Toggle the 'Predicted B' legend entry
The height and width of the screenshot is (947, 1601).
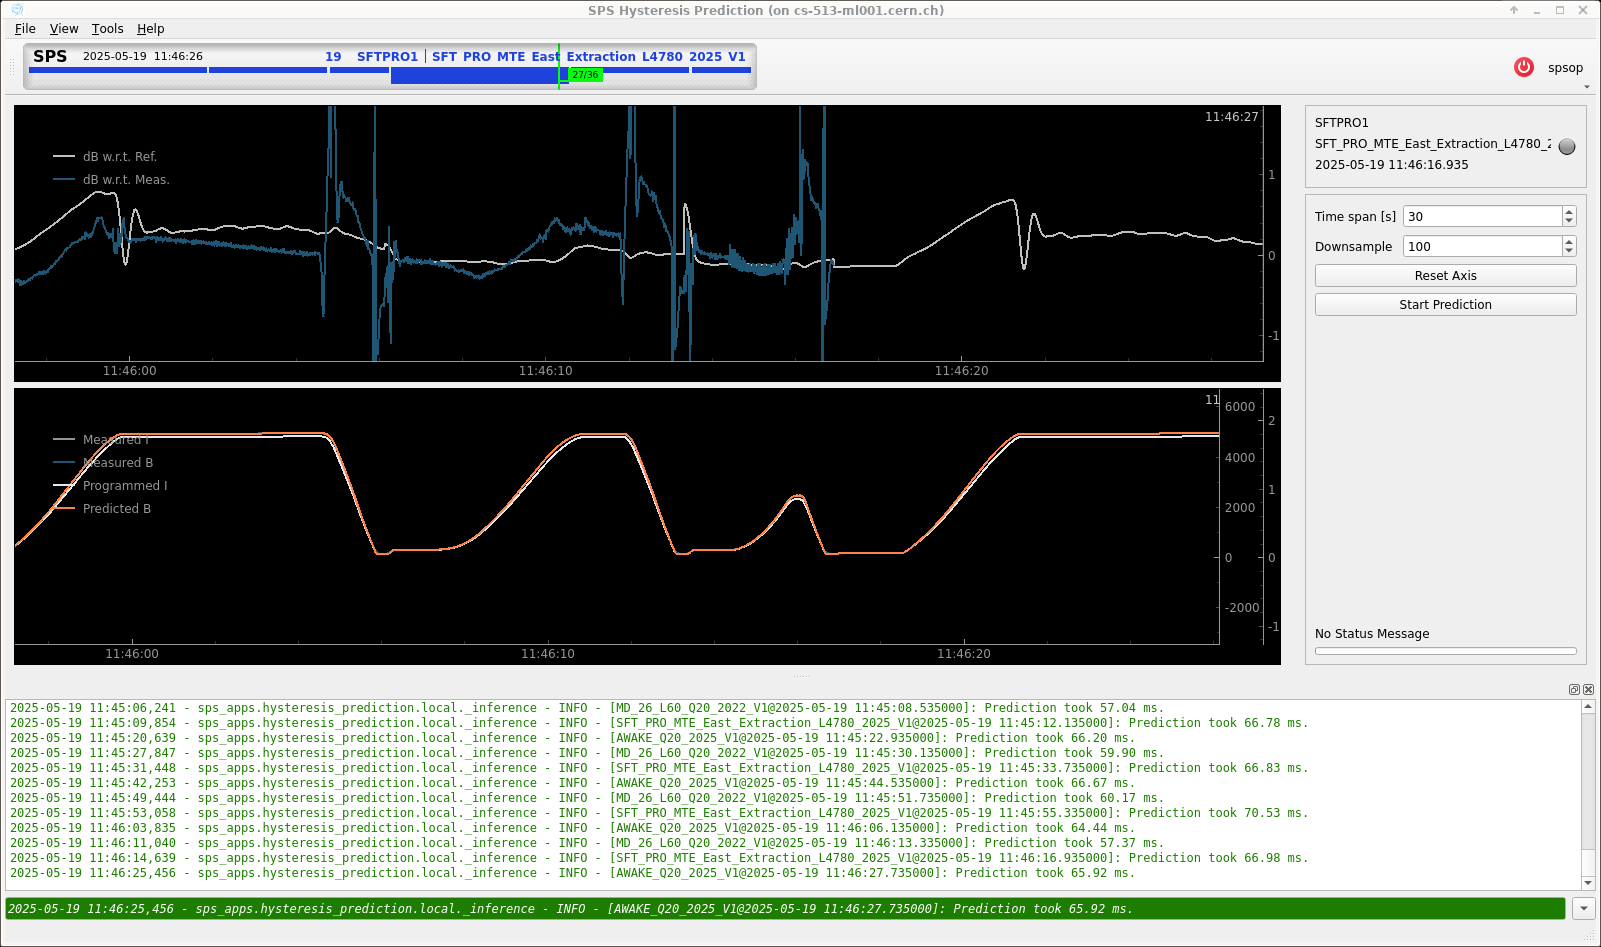tap(116, 509)
